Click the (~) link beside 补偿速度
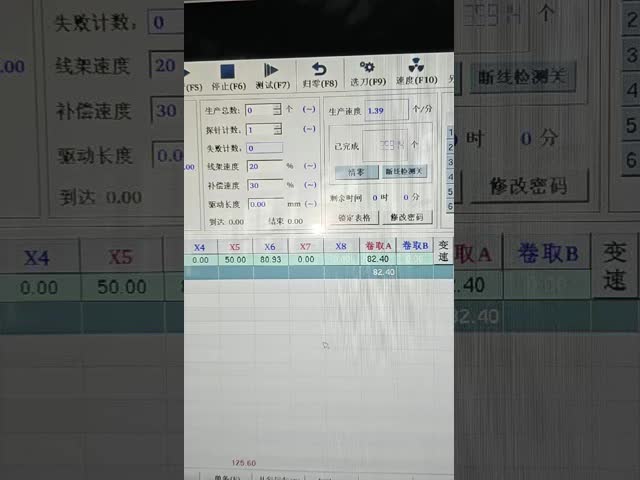Screen dimensions: 640x480 tap(310, 184)
